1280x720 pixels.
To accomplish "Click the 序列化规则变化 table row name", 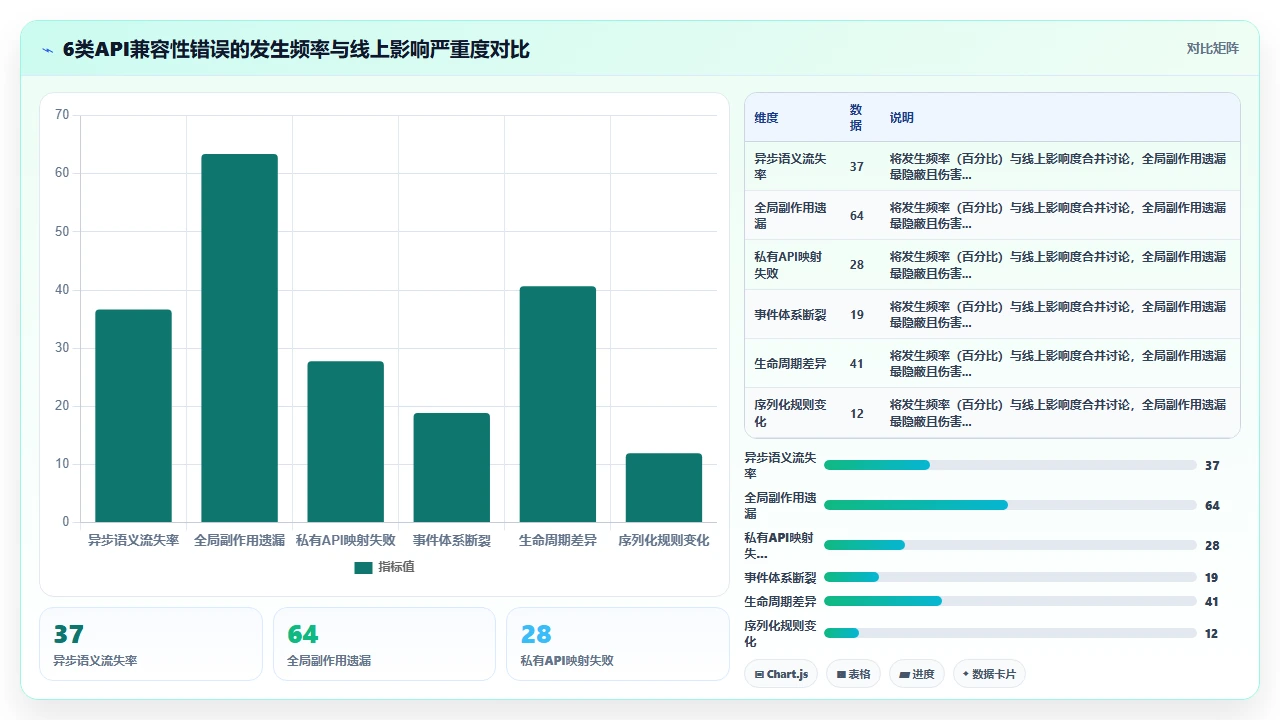I will click(790, 413).
